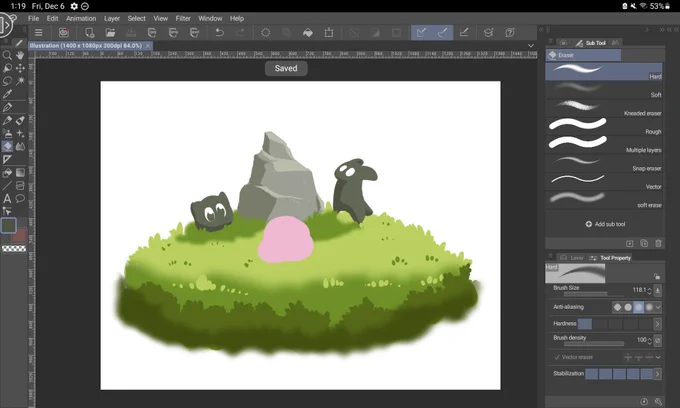Select the Eyedropper tool

(7, 94)
